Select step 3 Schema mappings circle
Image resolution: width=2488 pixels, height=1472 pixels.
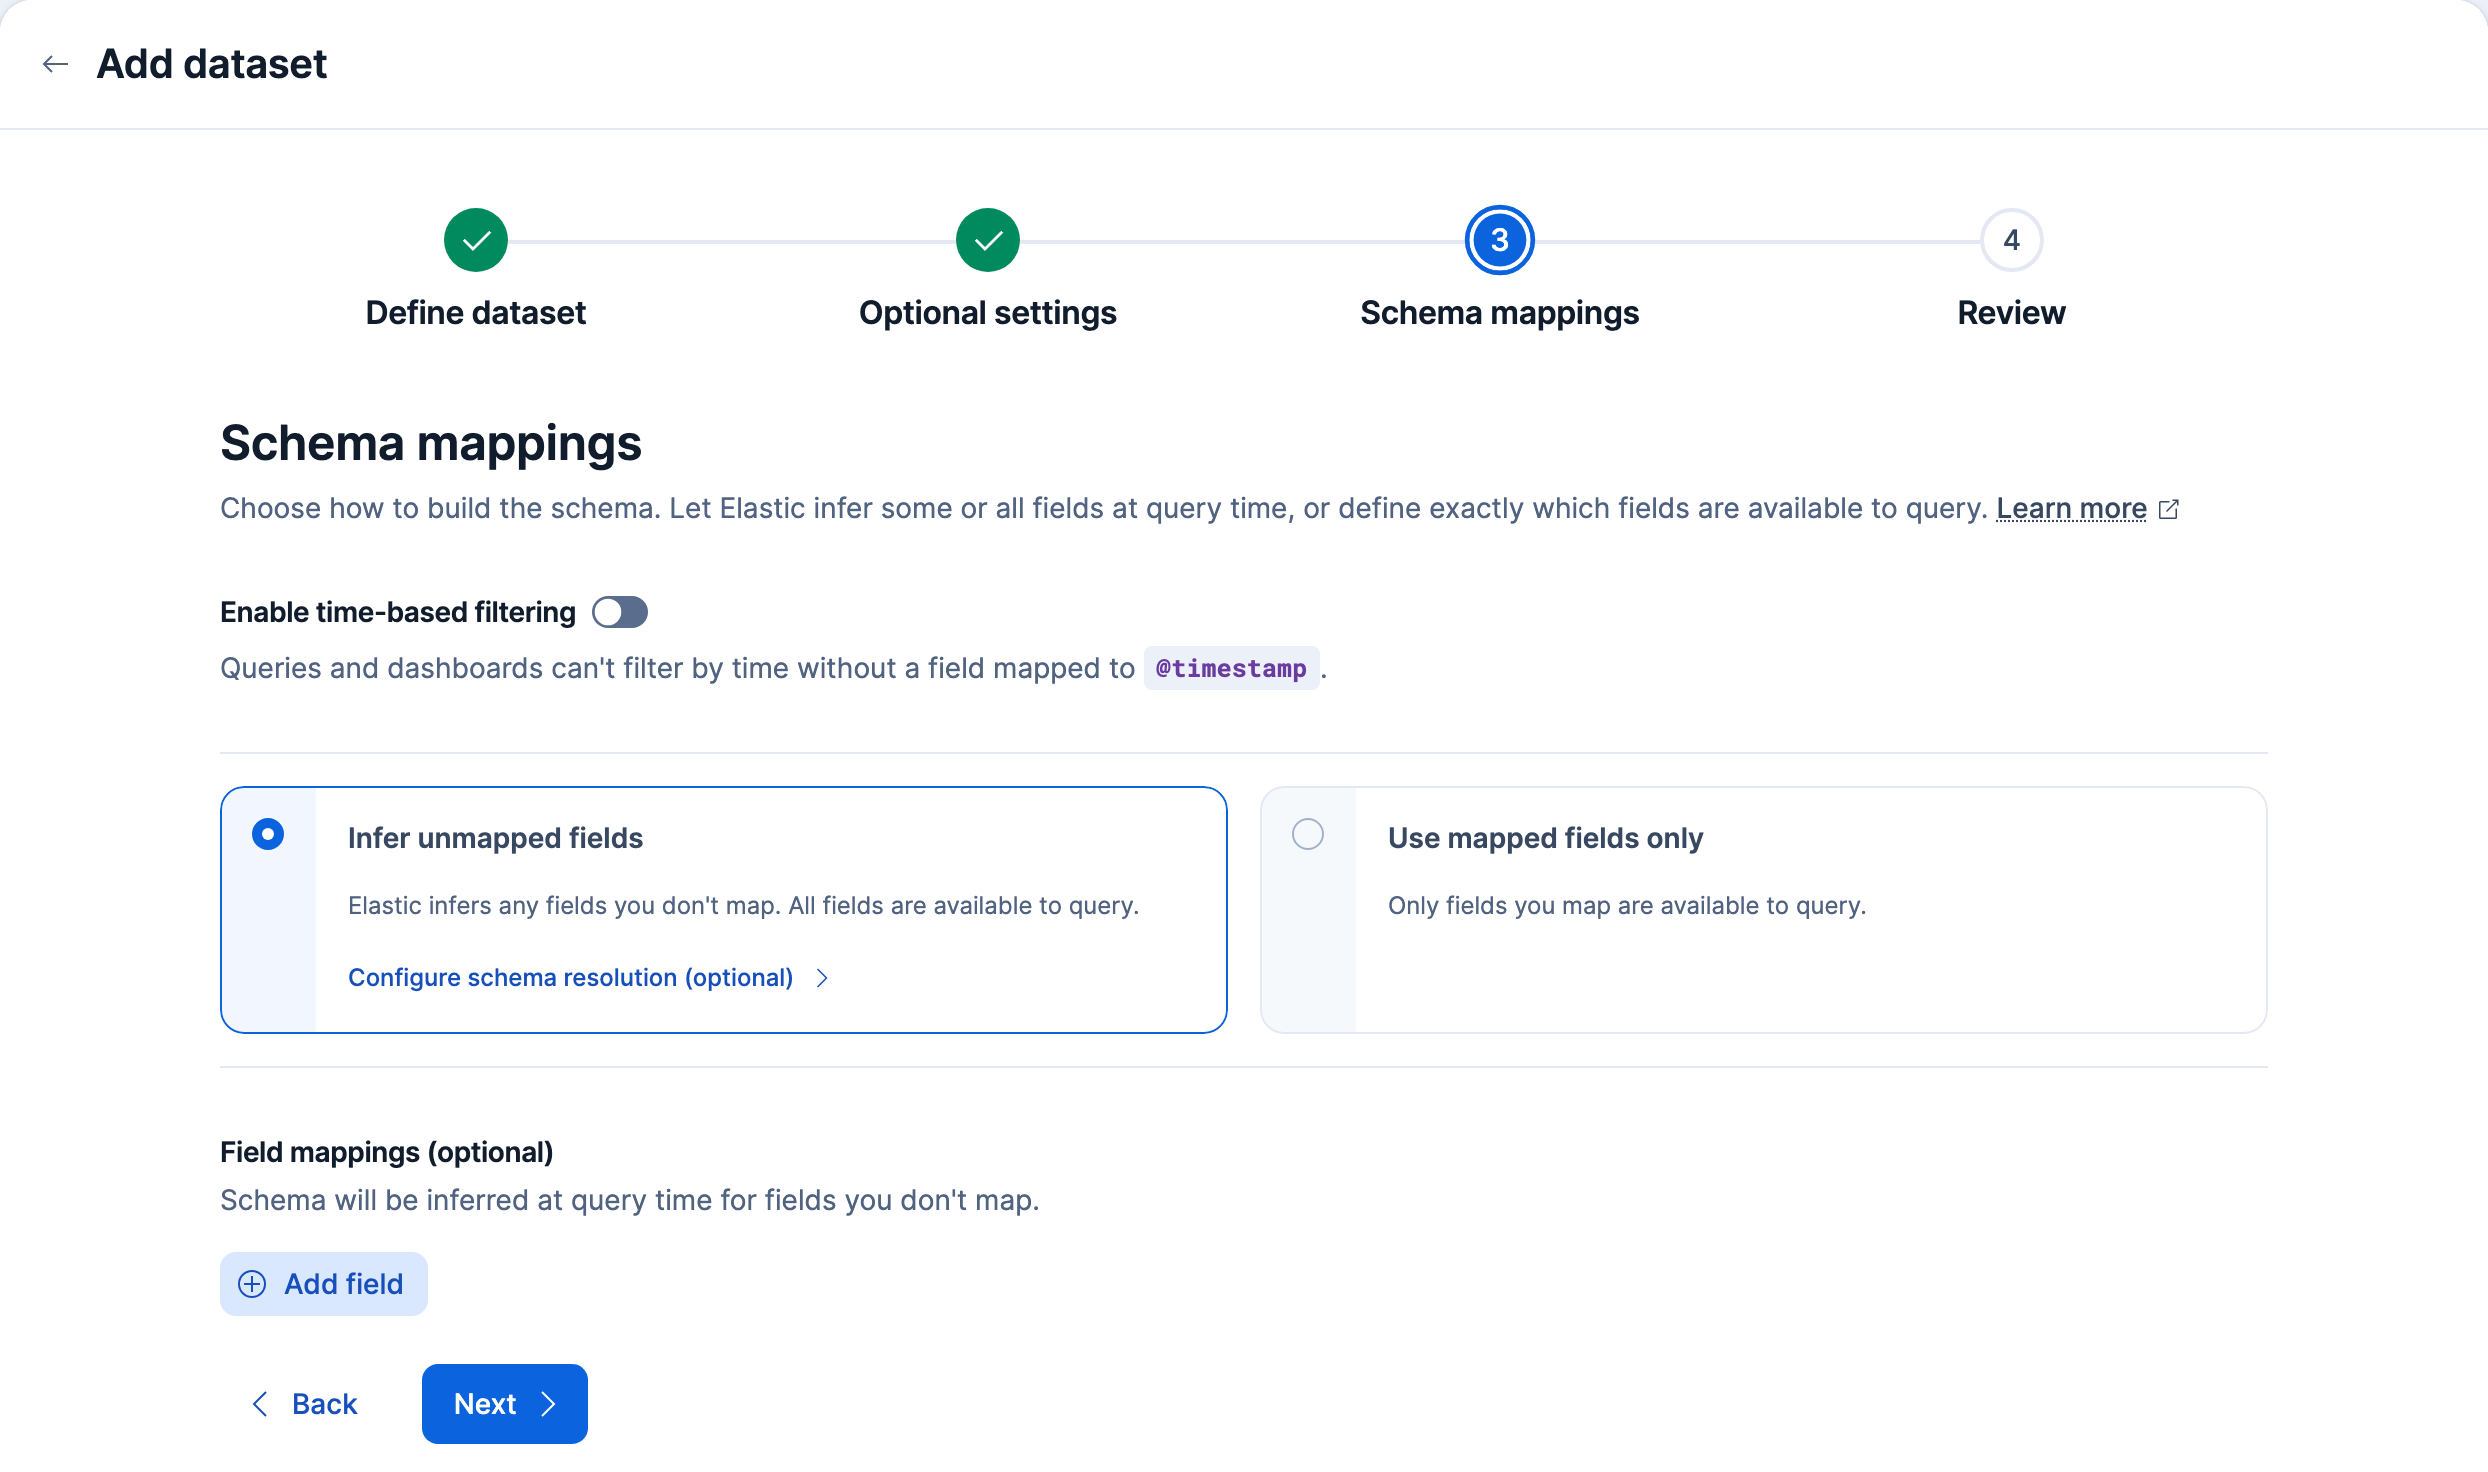tap(1500, 240)
